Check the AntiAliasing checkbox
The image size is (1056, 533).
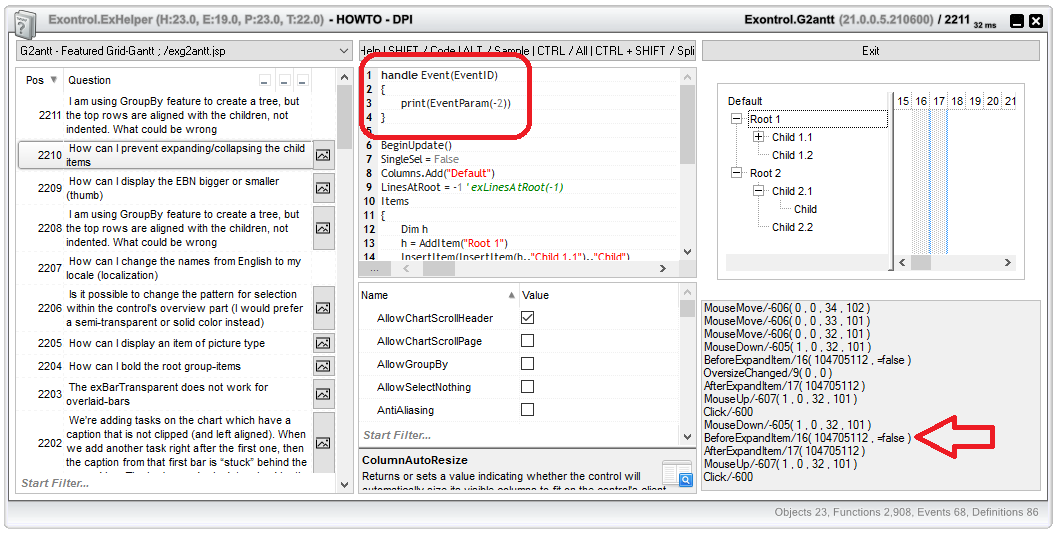click(x=527, y=410)
